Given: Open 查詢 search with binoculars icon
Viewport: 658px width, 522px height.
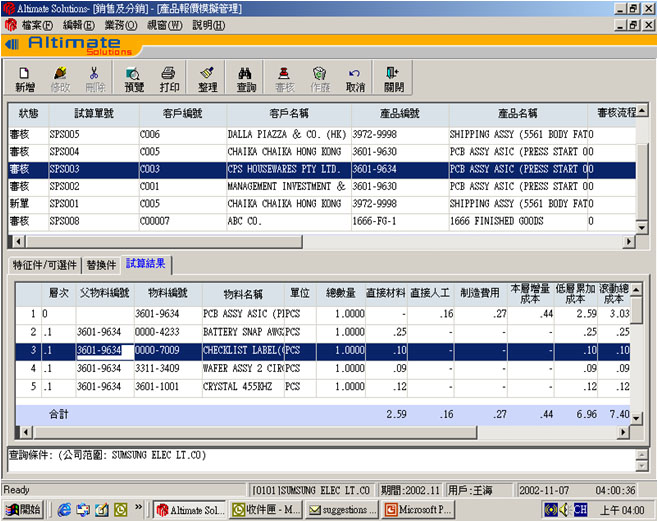Looking at the screenshot, I should 246,79.
